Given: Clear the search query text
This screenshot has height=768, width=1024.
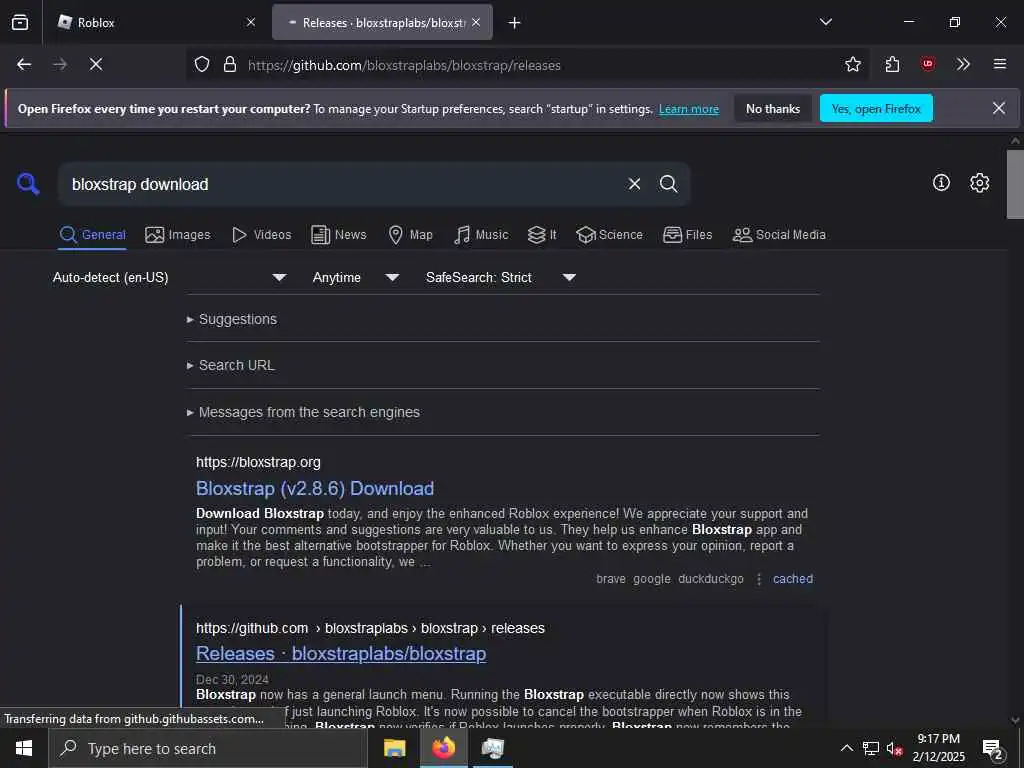Looking at the screenshot, I should (634, 184).
